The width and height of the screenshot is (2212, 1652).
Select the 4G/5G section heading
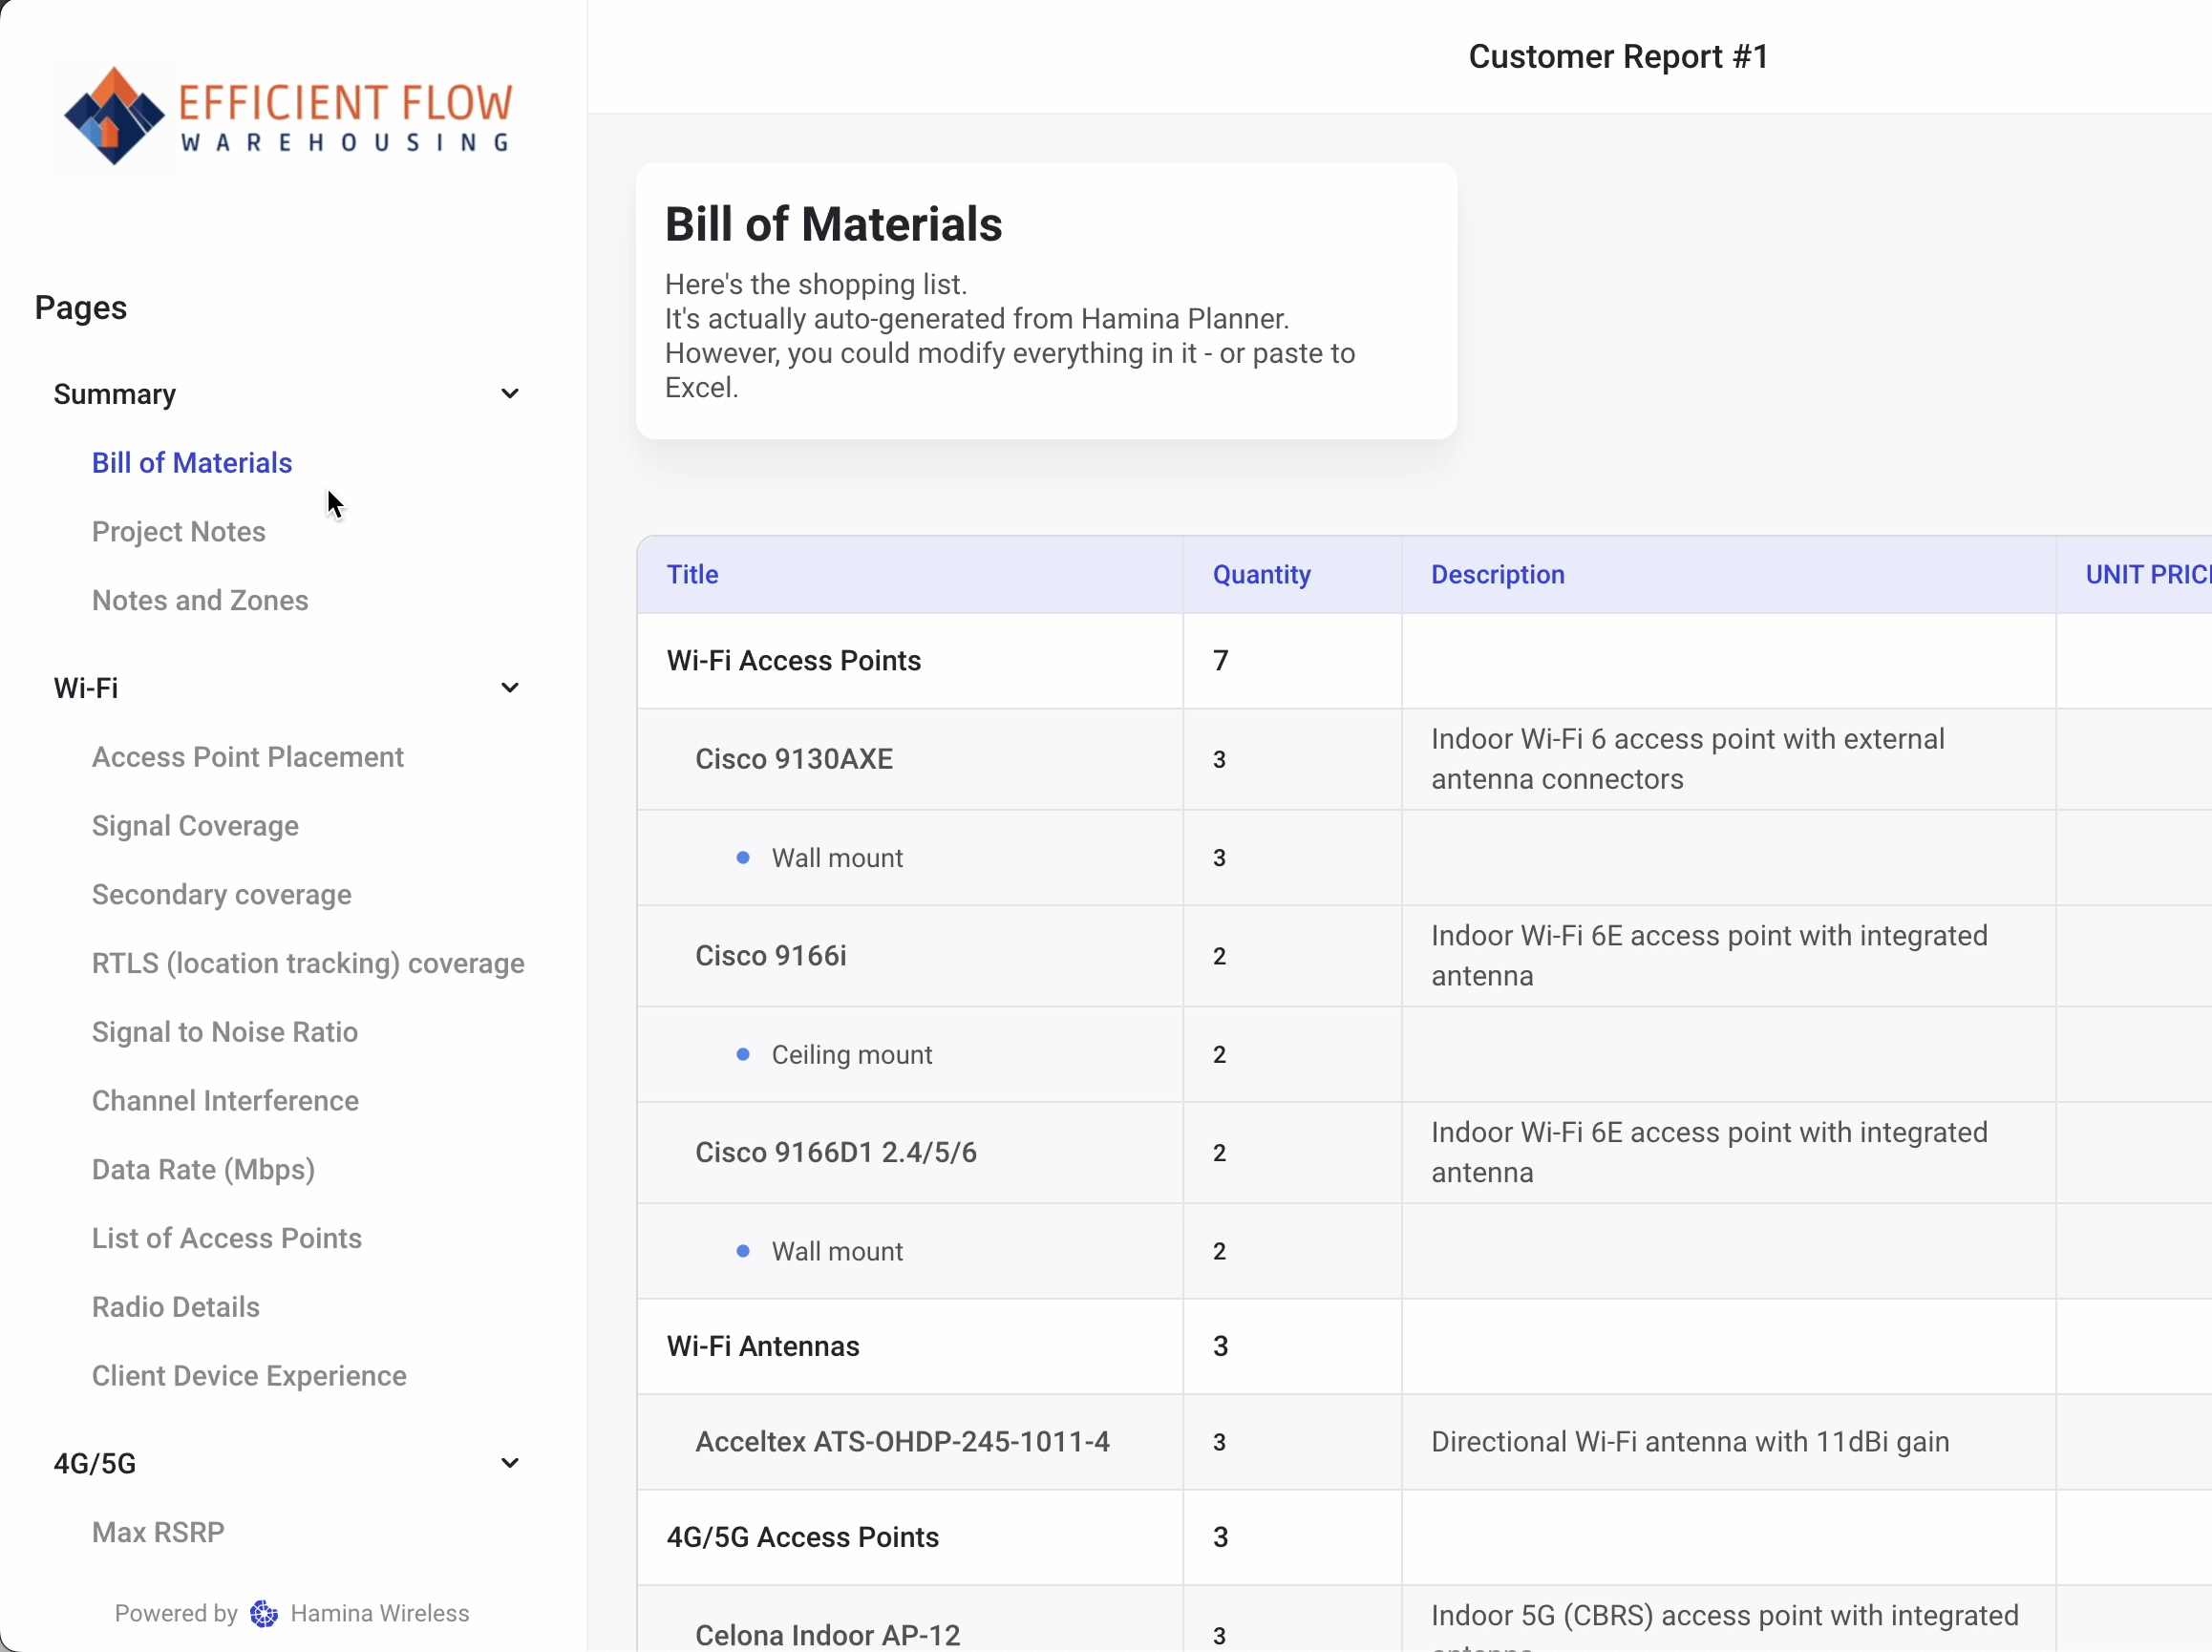(95, 1463)
